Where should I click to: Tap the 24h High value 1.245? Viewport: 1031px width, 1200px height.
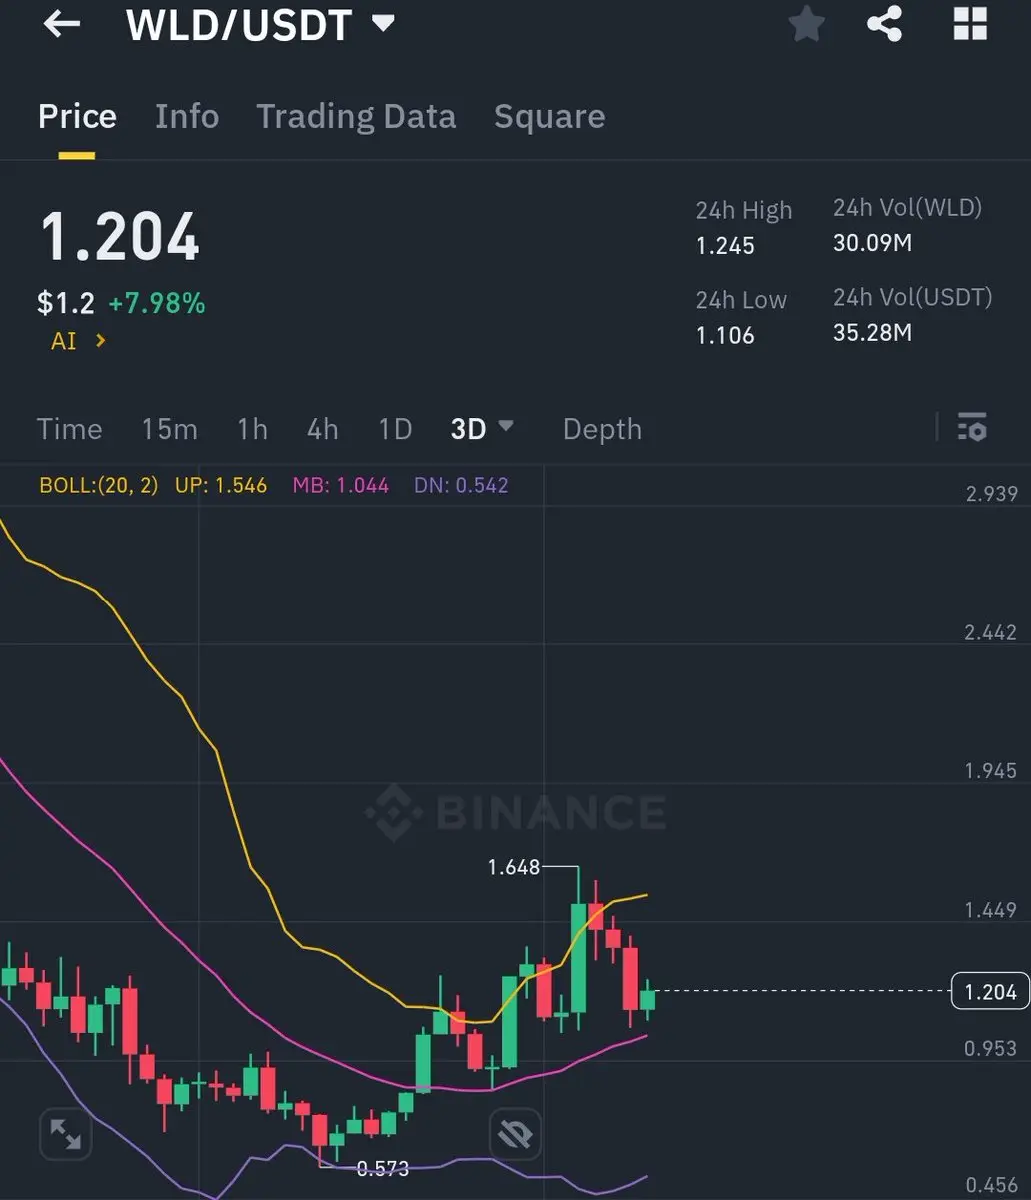[x=725, y=246]
